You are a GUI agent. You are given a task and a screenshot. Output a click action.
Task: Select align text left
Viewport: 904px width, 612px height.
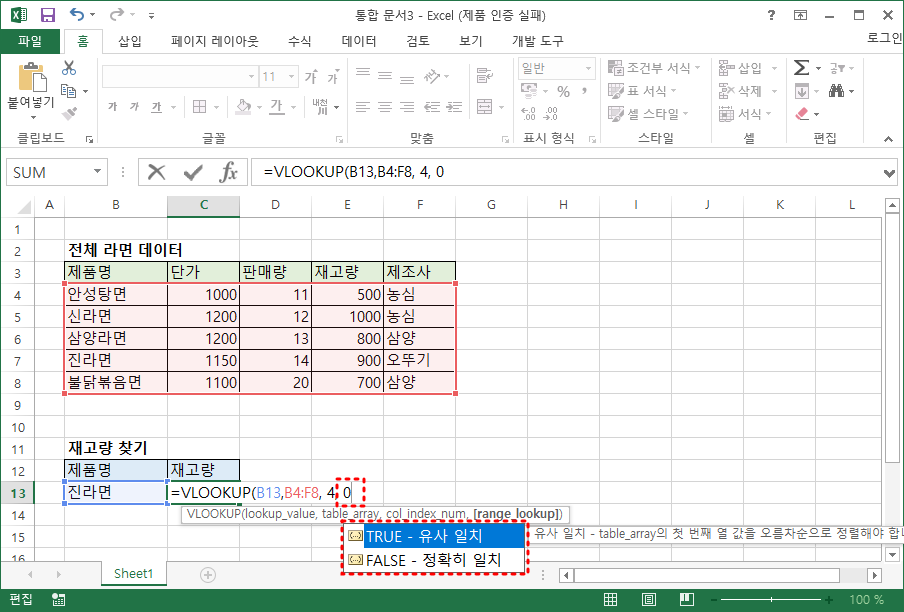coord(363,107)
